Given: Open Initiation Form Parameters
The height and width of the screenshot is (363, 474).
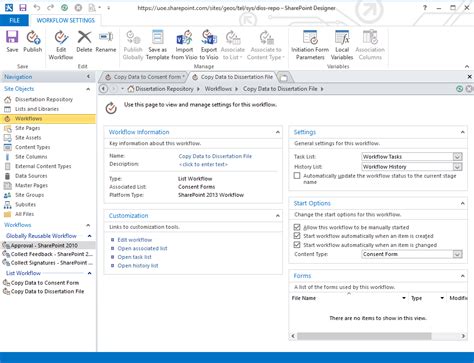Looking at the screenshot, I should click(310, 45).
